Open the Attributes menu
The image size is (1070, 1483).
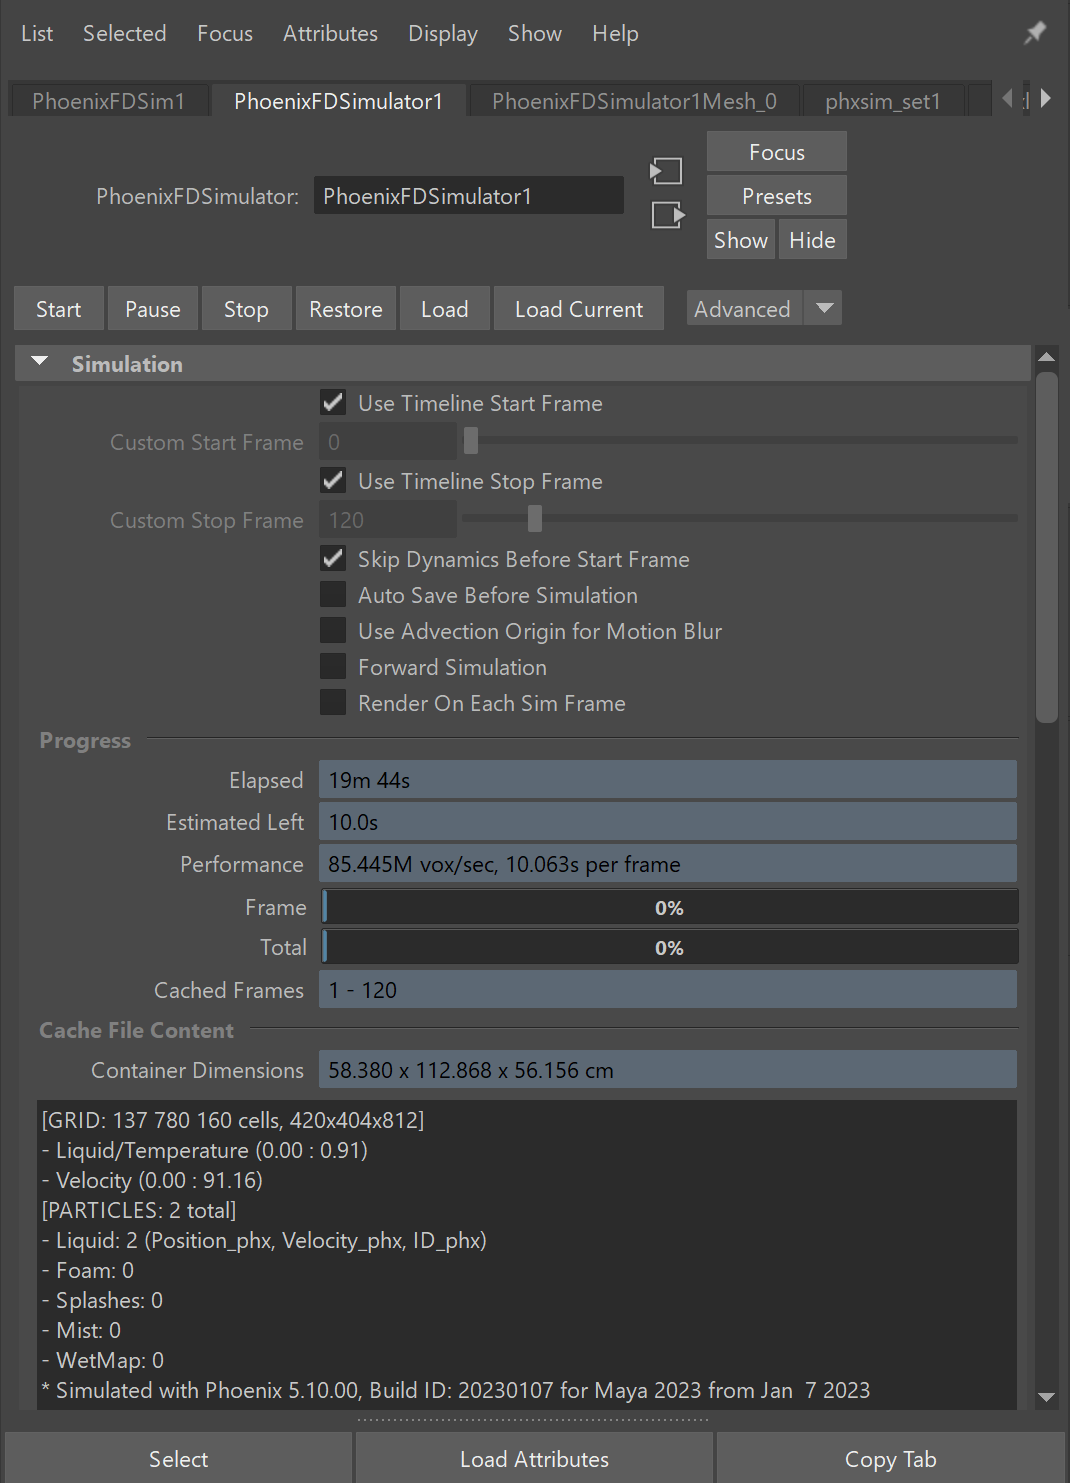click(x=330, y=33)
